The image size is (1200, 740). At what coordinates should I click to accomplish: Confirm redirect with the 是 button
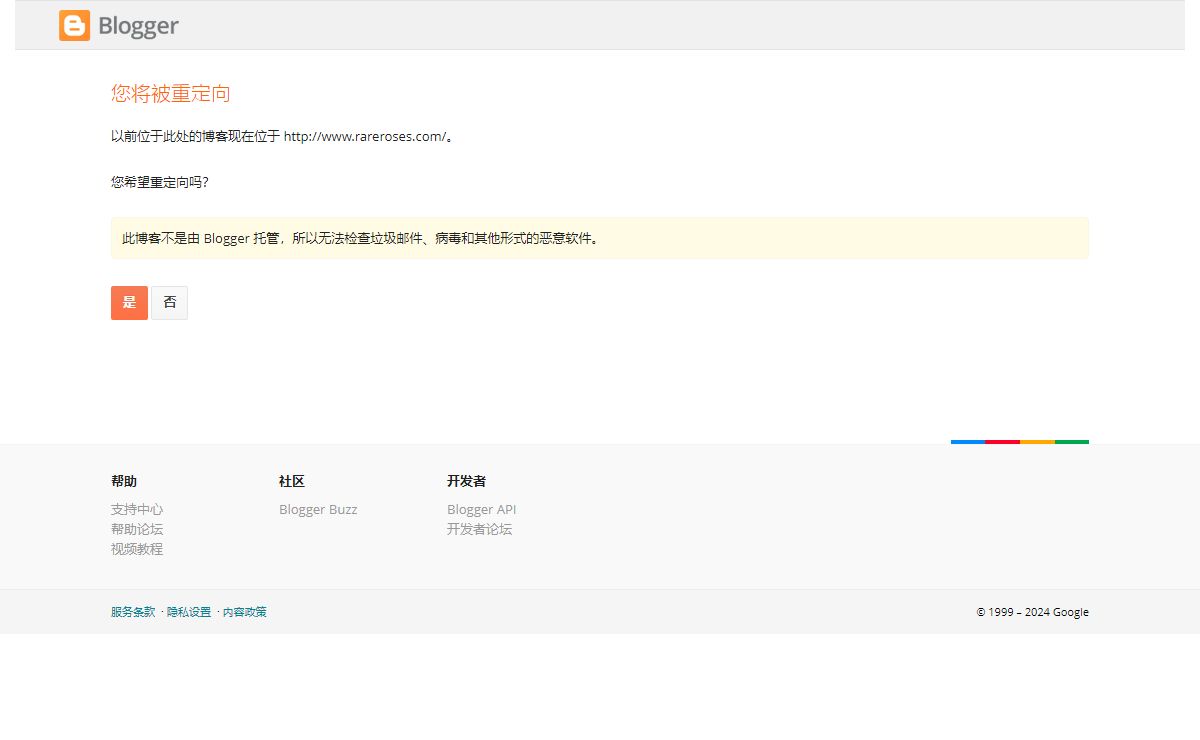click(129, 303)
